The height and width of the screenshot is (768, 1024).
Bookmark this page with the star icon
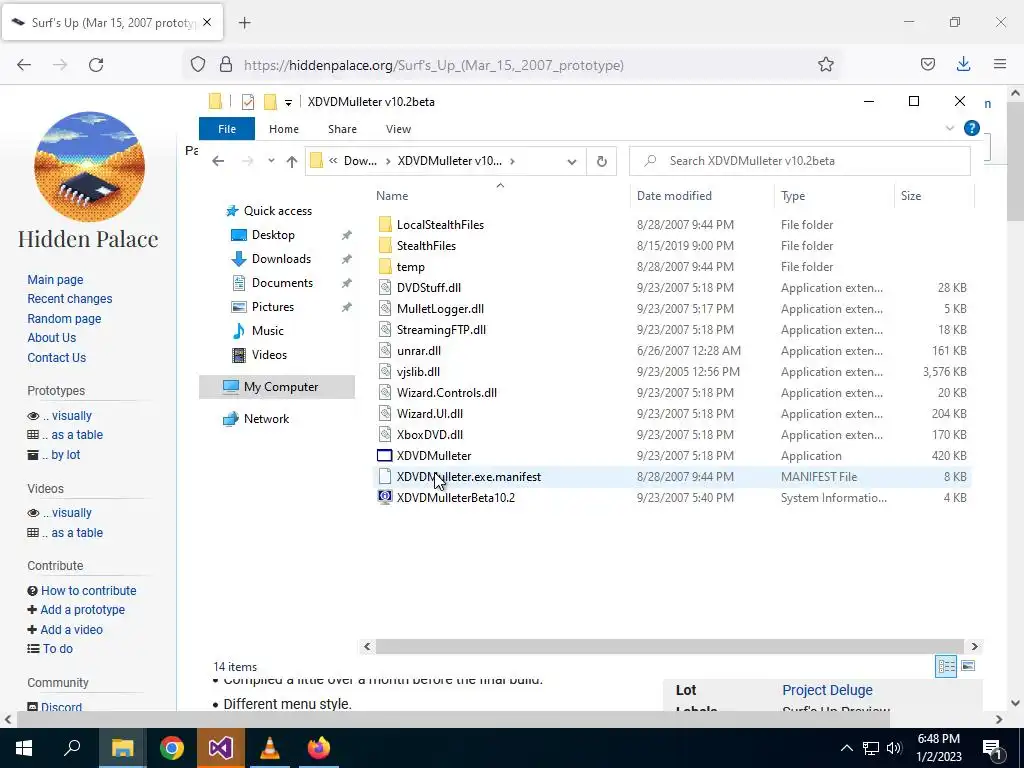coord(825,64)
